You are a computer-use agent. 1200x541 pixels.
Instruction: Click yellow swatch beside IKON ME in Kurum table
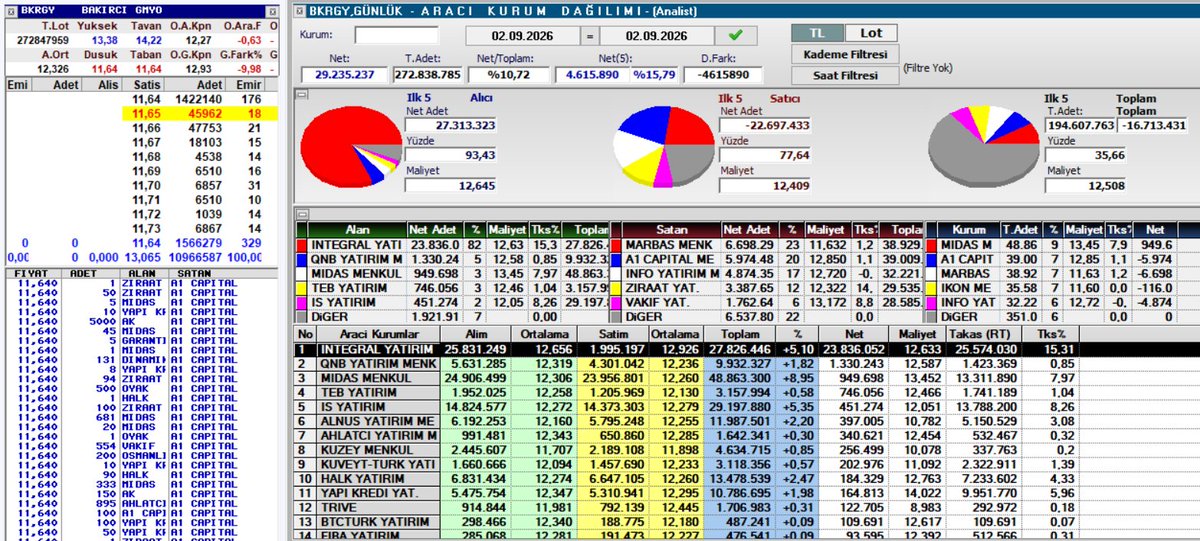click(x=931, y=288)
